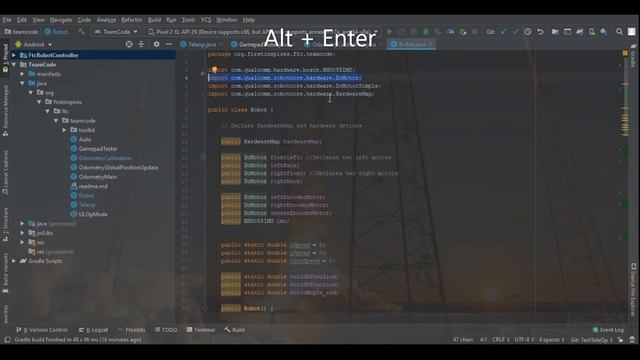The height and width of the screenshot is (360, 640).
Task: Run the app with the green play icon
Action: (x=389, y=31)
